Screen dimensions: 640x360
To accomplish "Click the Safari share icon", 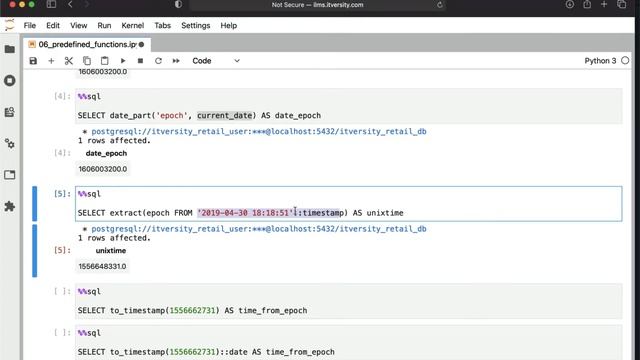I will point(587,4).
